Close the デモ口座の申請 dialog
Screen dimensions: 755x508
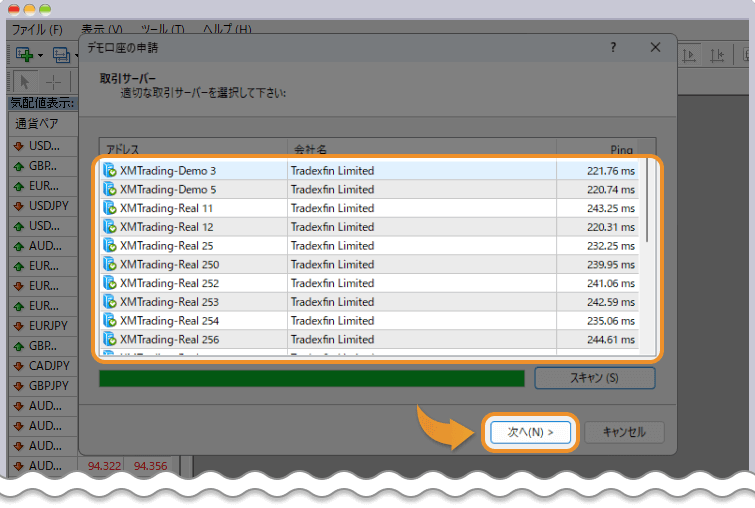(655, 47)
